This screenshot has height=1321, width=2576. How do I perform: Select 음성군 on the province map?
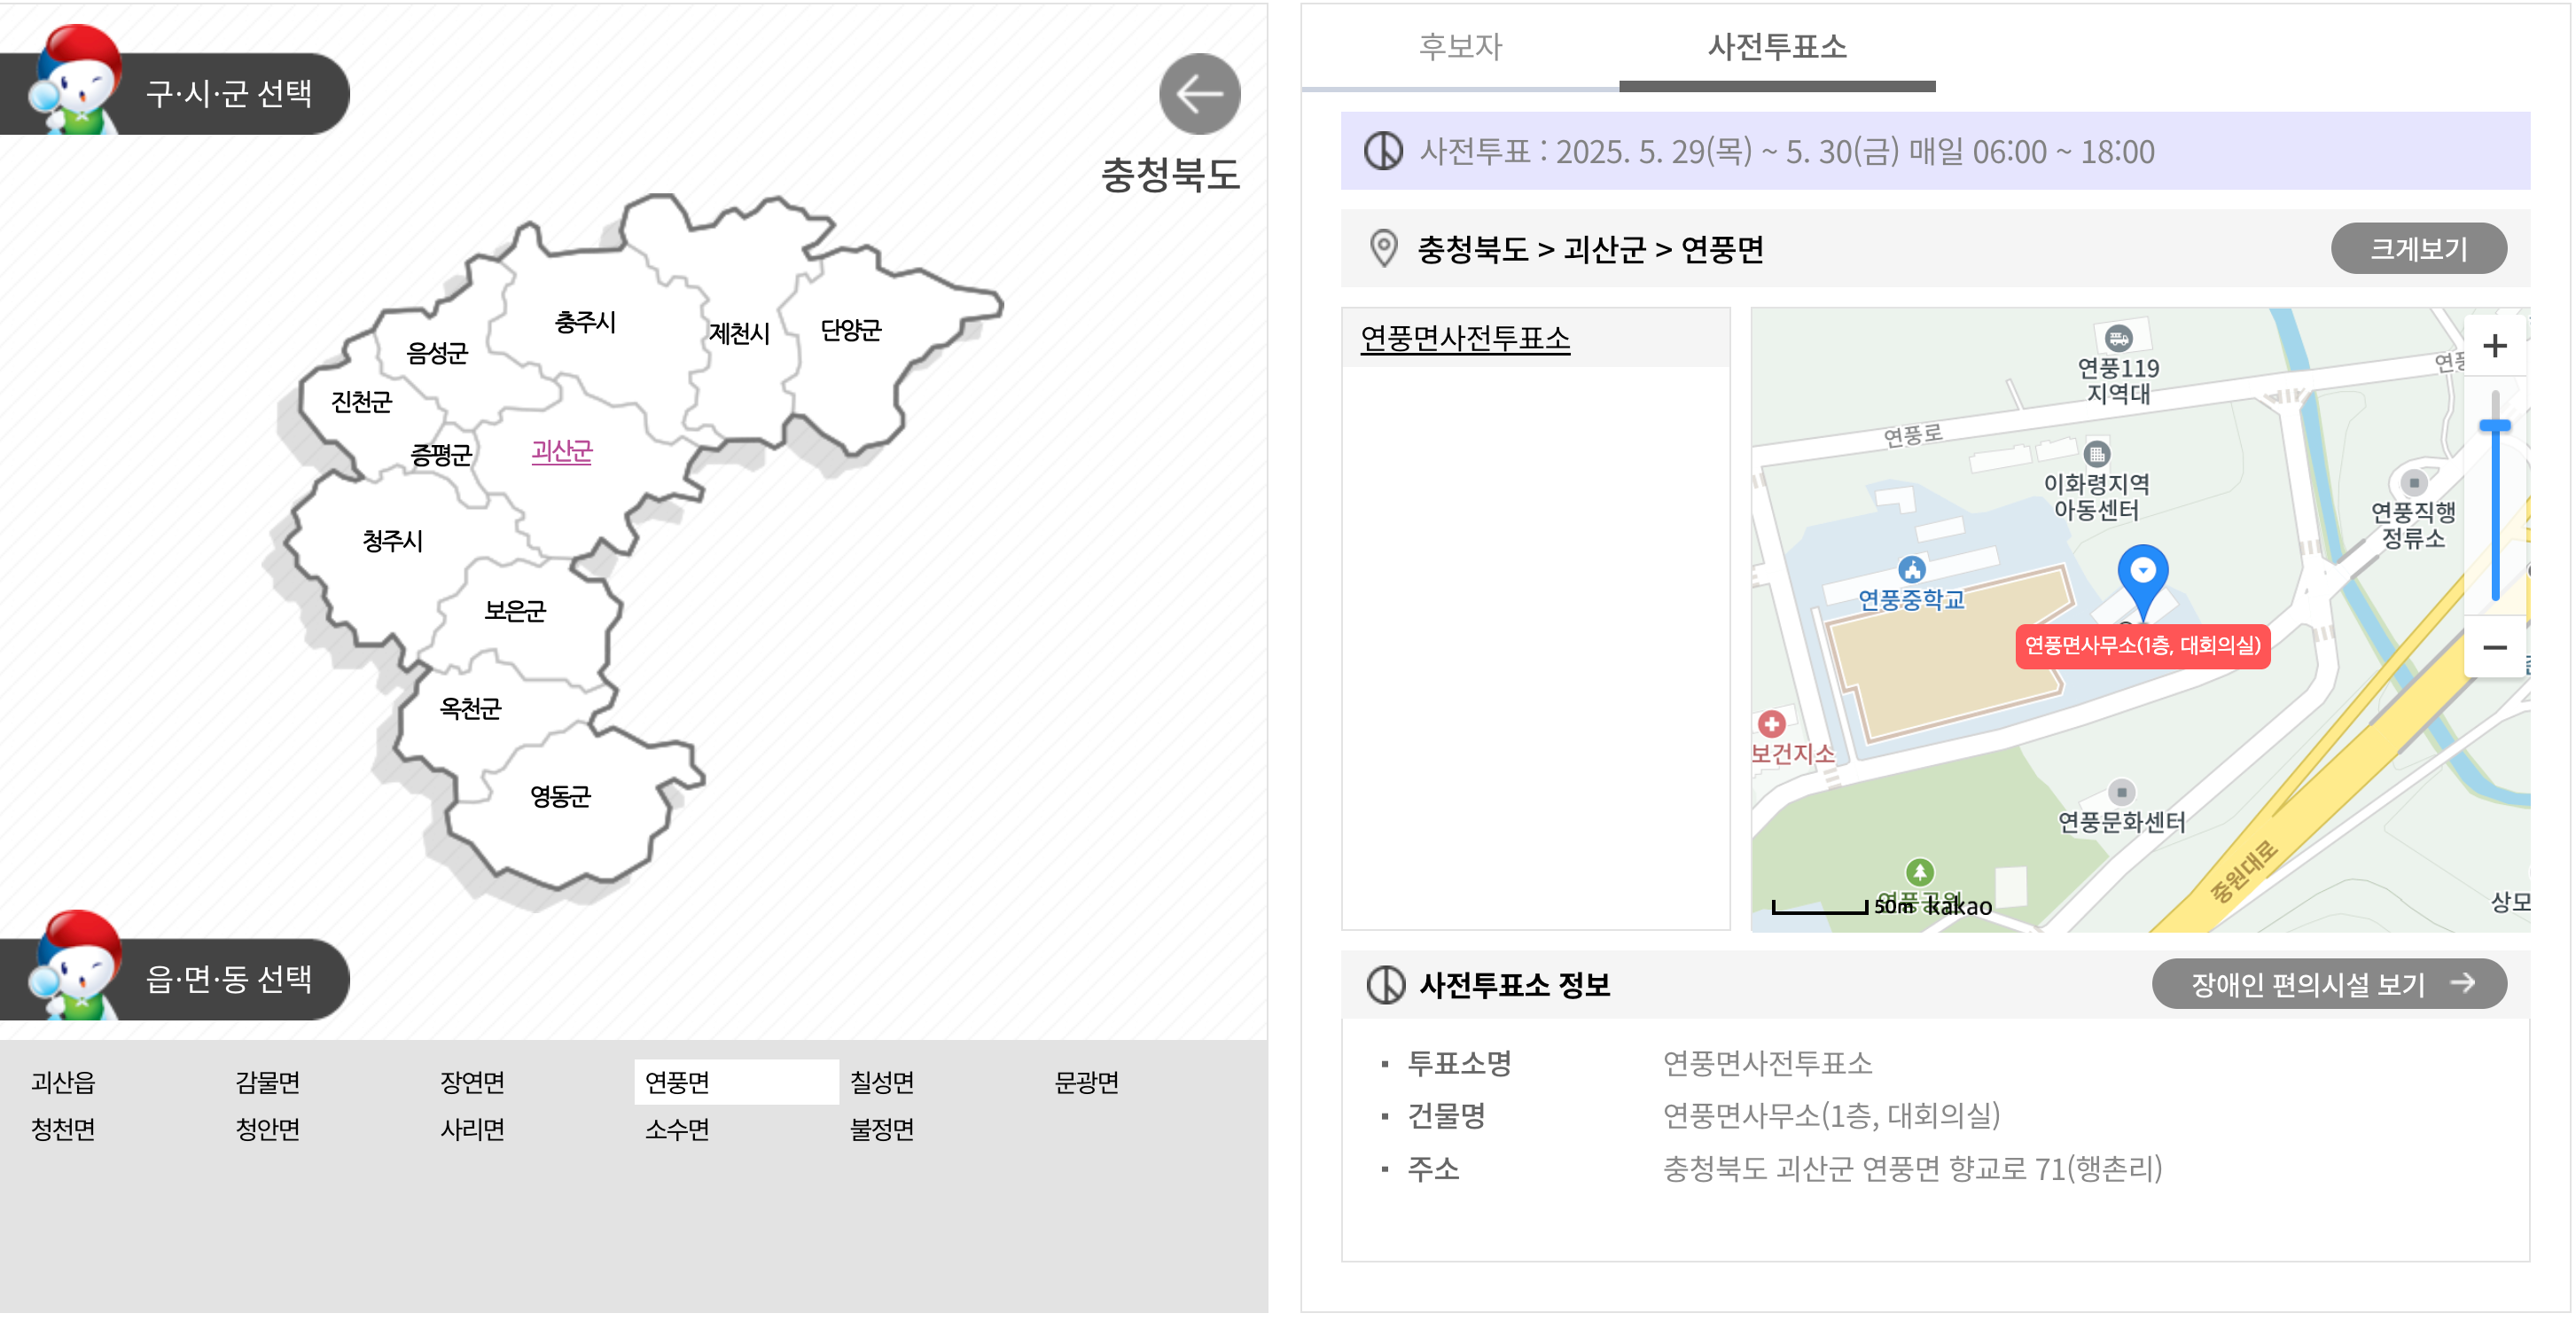(x=437, y=352)
